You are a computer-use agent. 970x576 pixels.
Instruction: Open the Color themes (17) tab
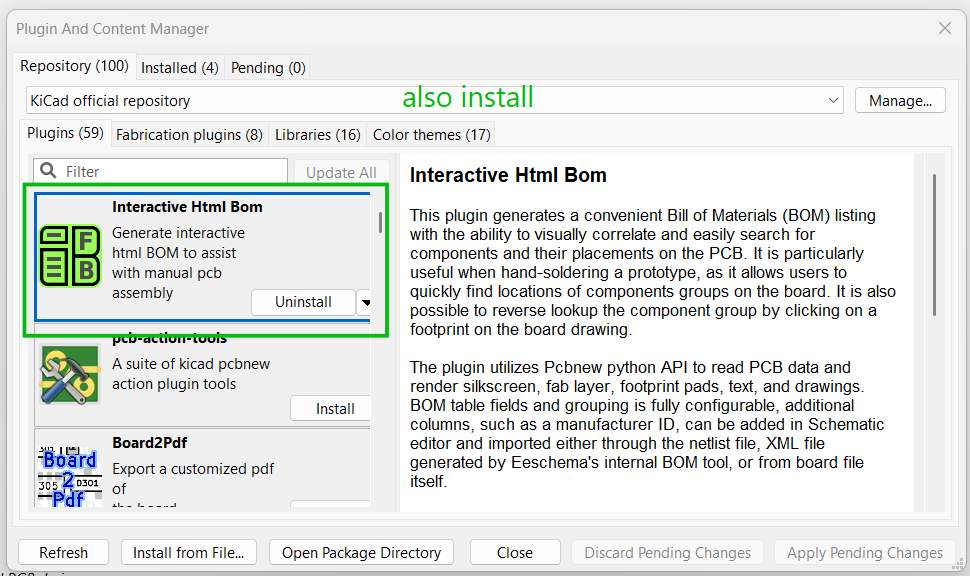click(431, 134)
